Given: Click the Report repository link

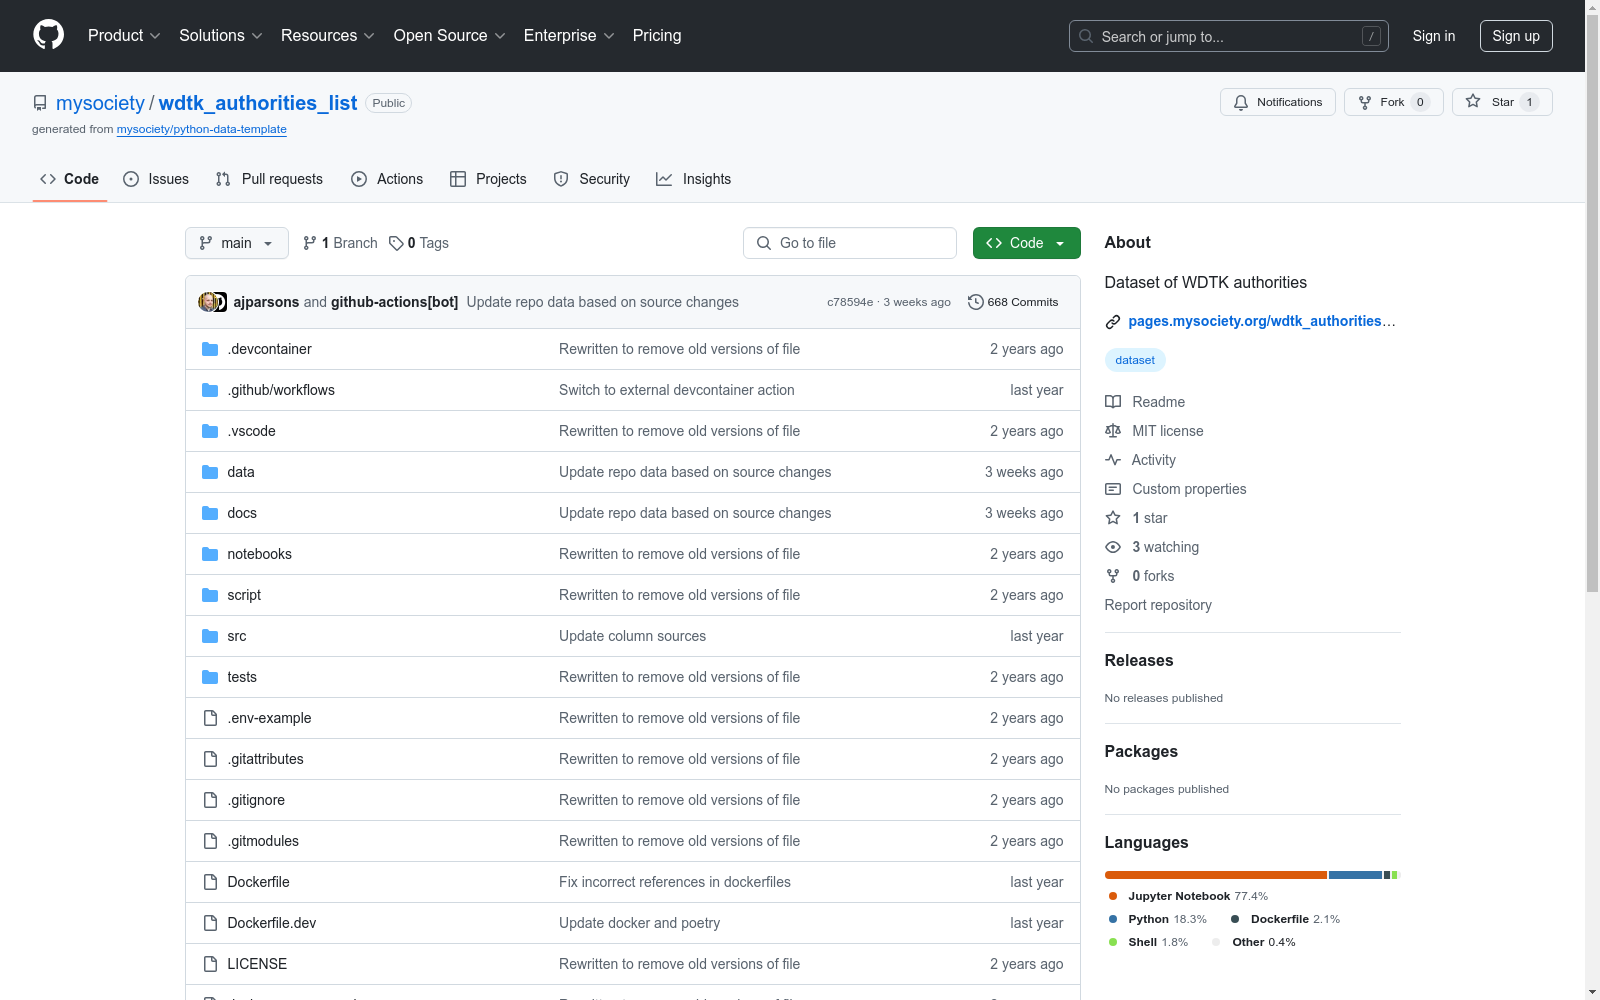Looking at the screenshot, I should tap(1158, 605).
